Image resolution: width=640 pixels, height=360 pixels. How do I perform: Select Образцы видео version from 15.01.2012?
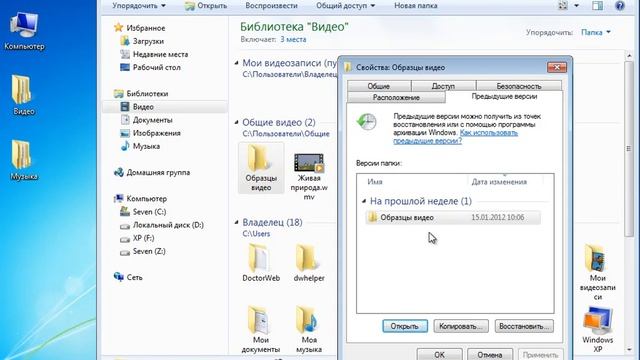click(x=453, y=218)
